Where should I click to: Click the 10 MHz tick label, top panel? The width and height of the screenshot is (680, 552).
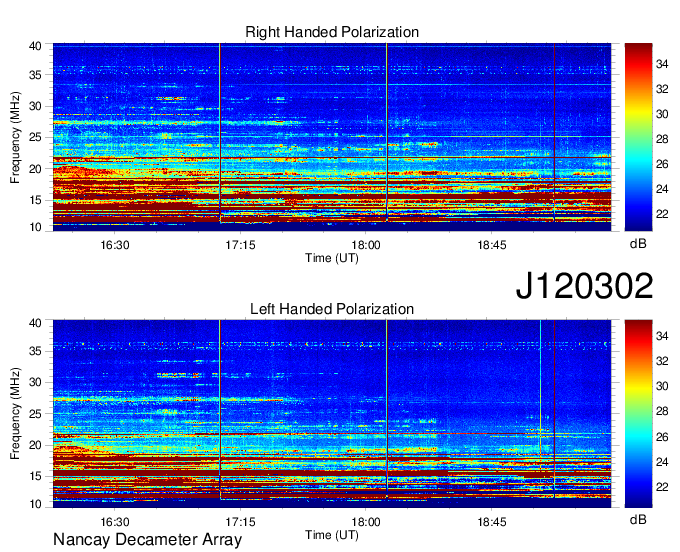35,227
